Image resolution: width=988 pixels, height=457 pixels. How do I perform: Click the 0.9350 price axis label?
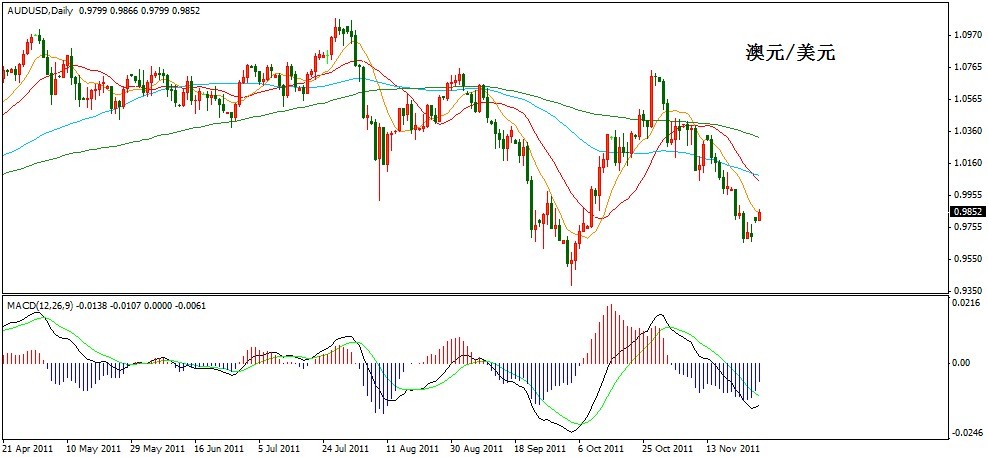[x=968, y=291]
